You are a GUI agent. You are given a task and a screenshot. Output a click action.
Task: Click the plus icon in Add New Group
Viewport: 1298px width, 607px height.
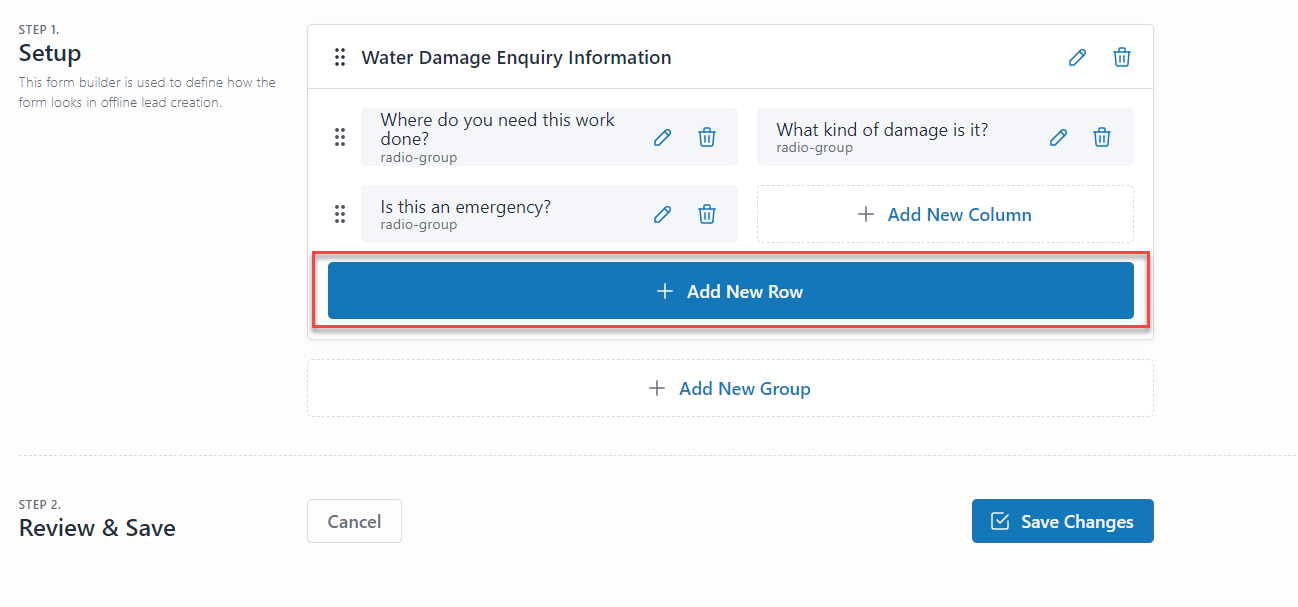coord(657,388)
